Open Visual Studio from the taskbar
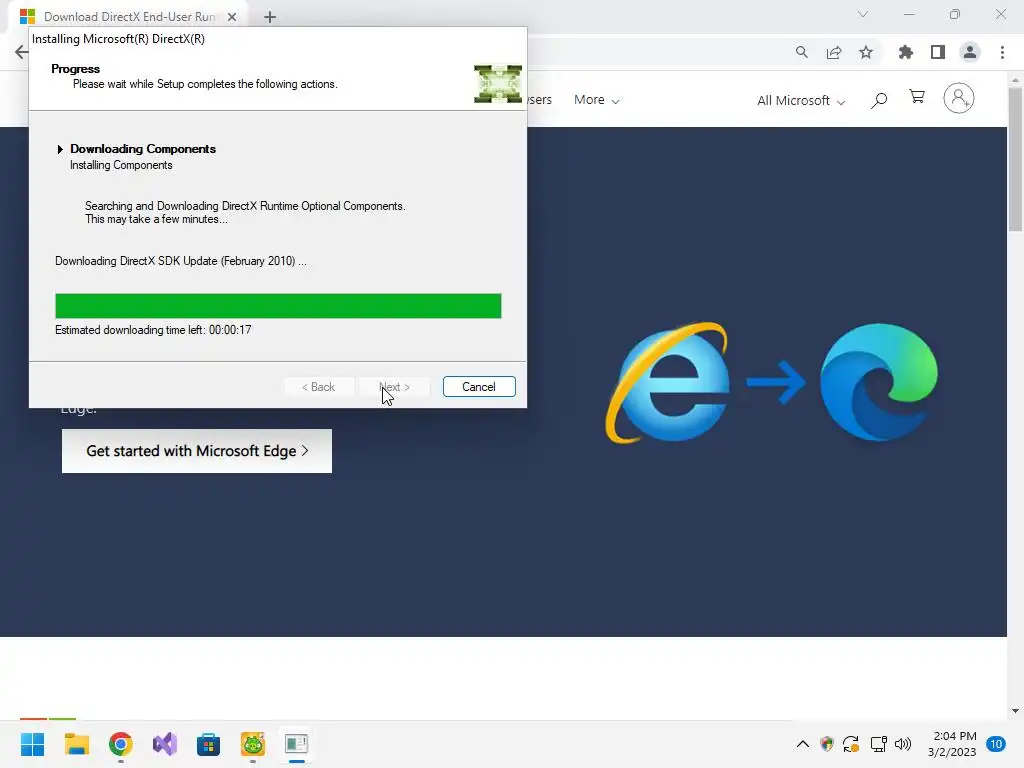The width and height of the screenshot is (1024, 768). (x=165, y=744)
